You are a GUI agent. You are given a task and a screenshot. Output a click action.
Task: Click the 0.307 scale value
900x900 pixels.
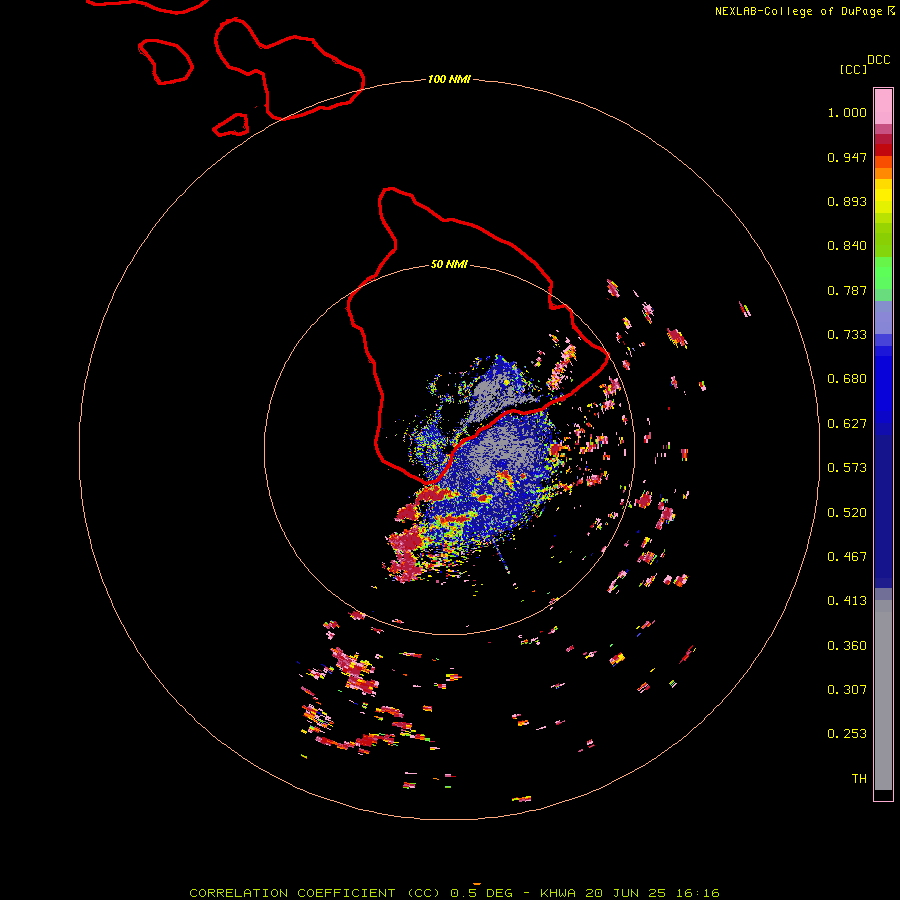pyautogui.click(x=847, y=690)
